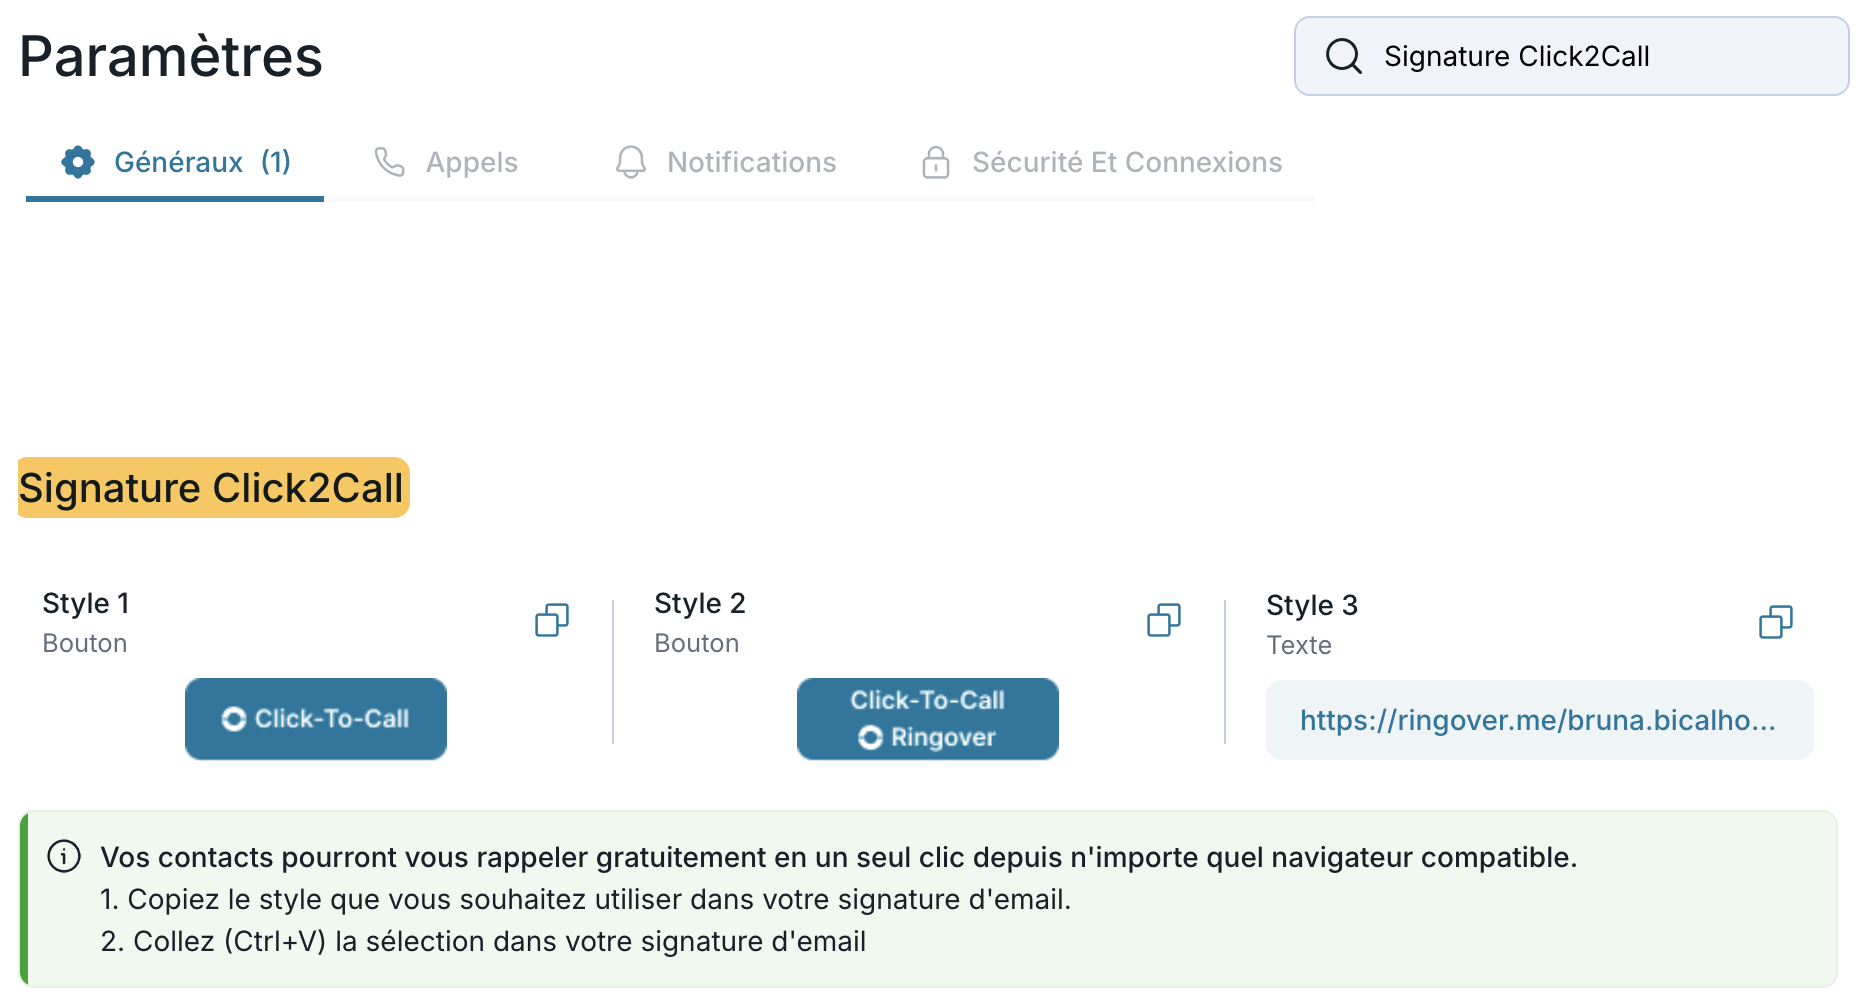
Task: Copy Style 3 text signature
Action: [x=1775, y=622]
